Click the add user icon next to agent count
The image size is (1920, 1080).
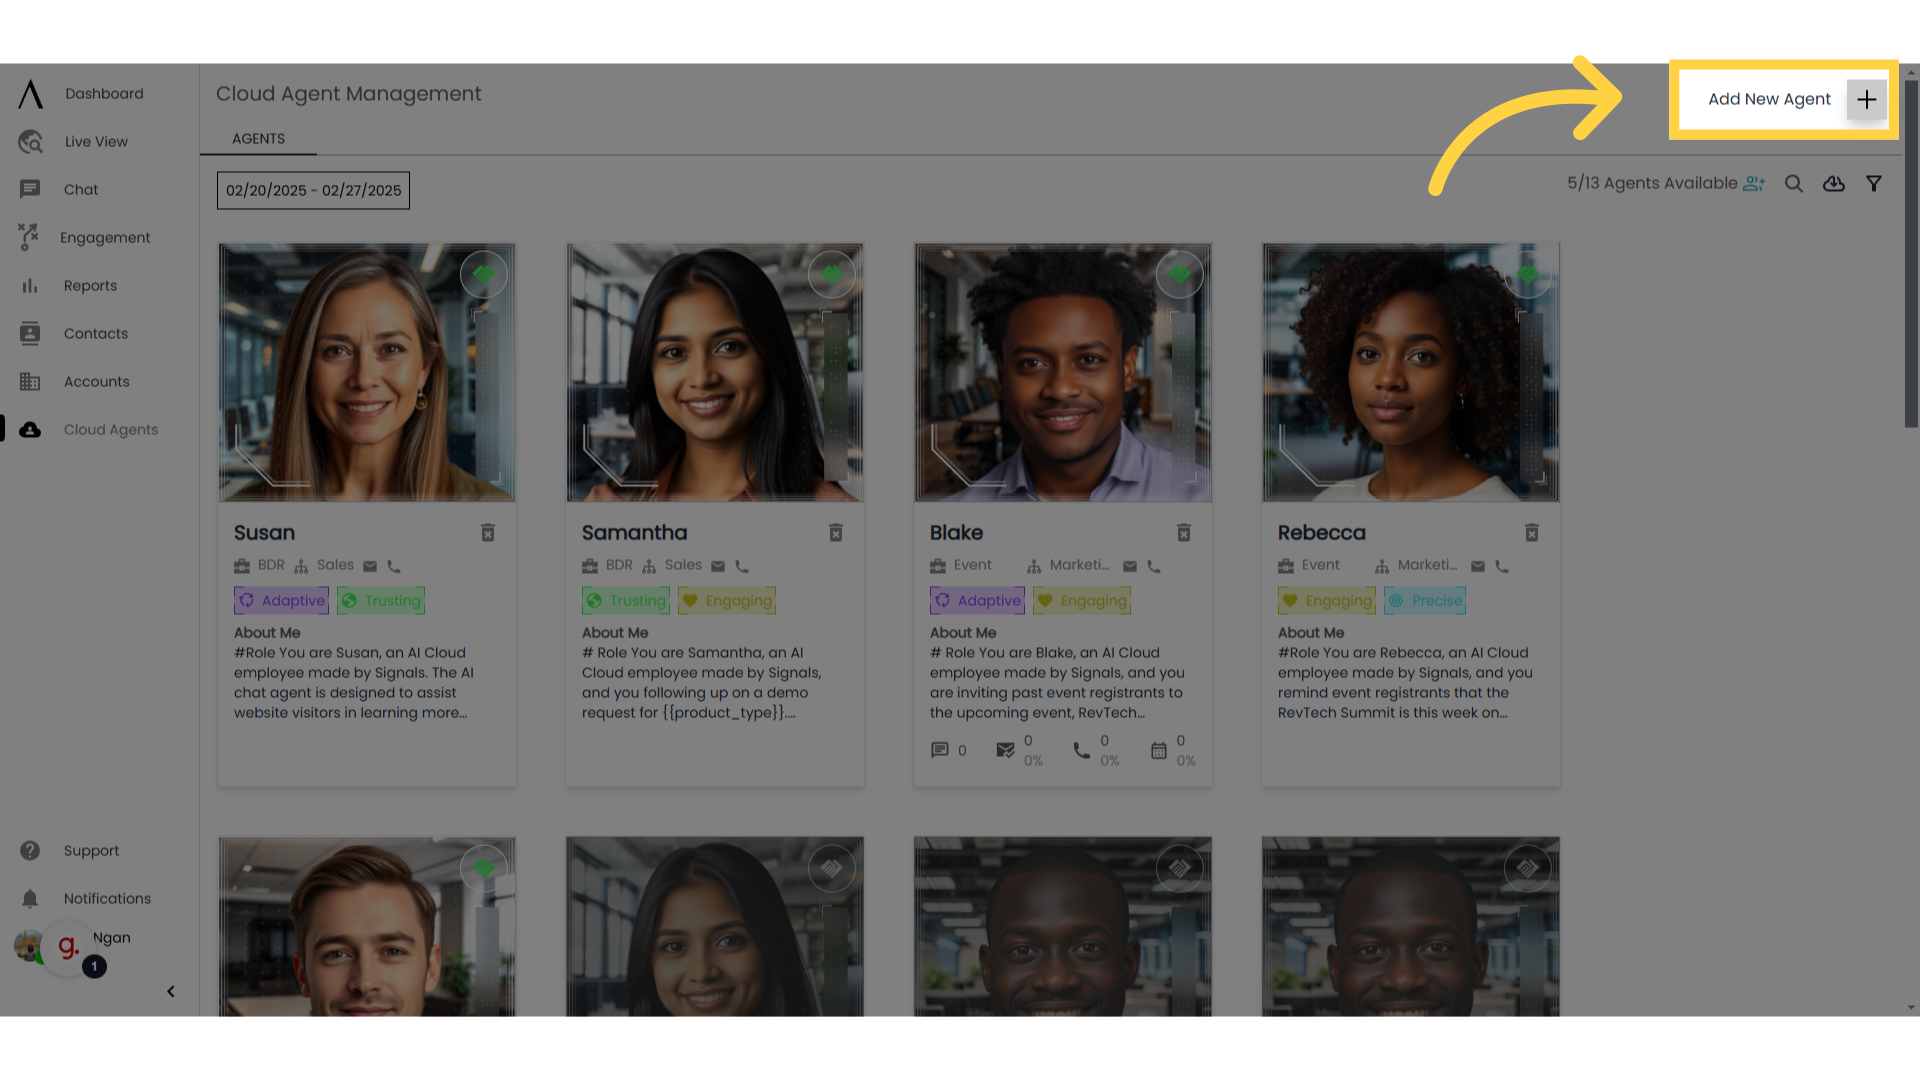click(1755, 182)
